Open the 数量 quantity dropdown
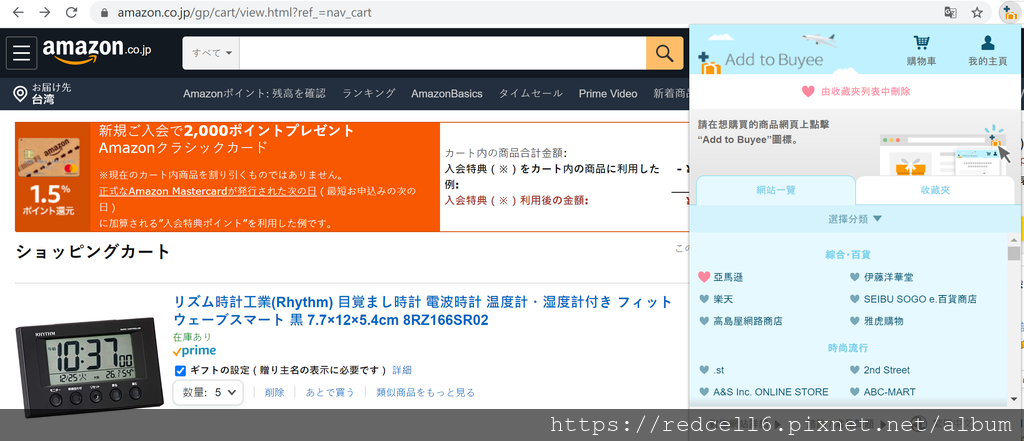Image resolution: width=1024 pixels, height=441 pixels. click(208, 393)
